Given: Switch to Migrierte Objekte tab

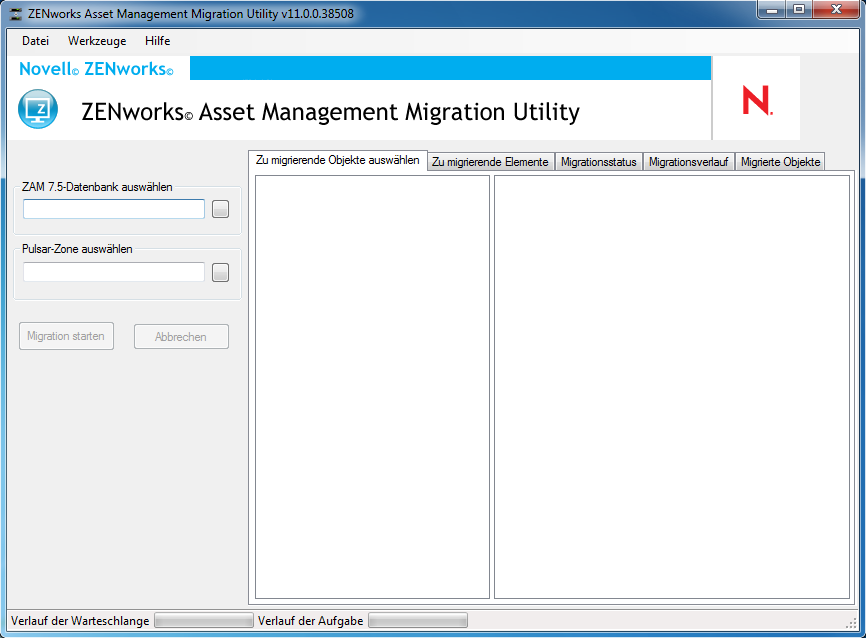Looking at the screenshot, I should tap(780, 162).
